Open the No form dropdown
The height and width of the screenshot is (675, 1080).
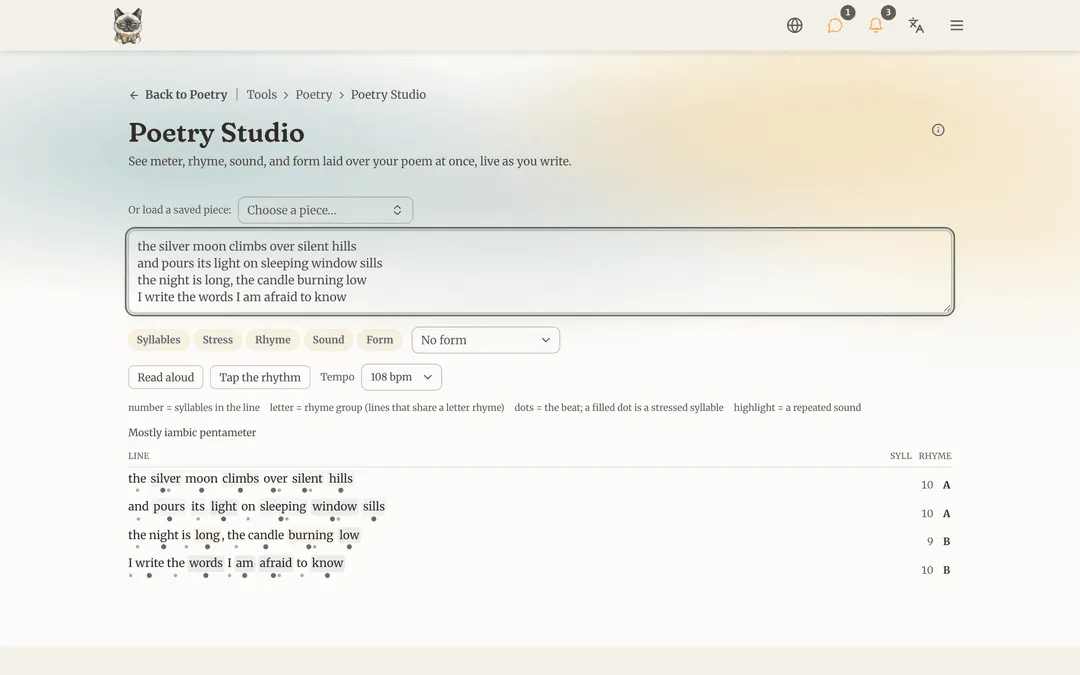(486, 340)
